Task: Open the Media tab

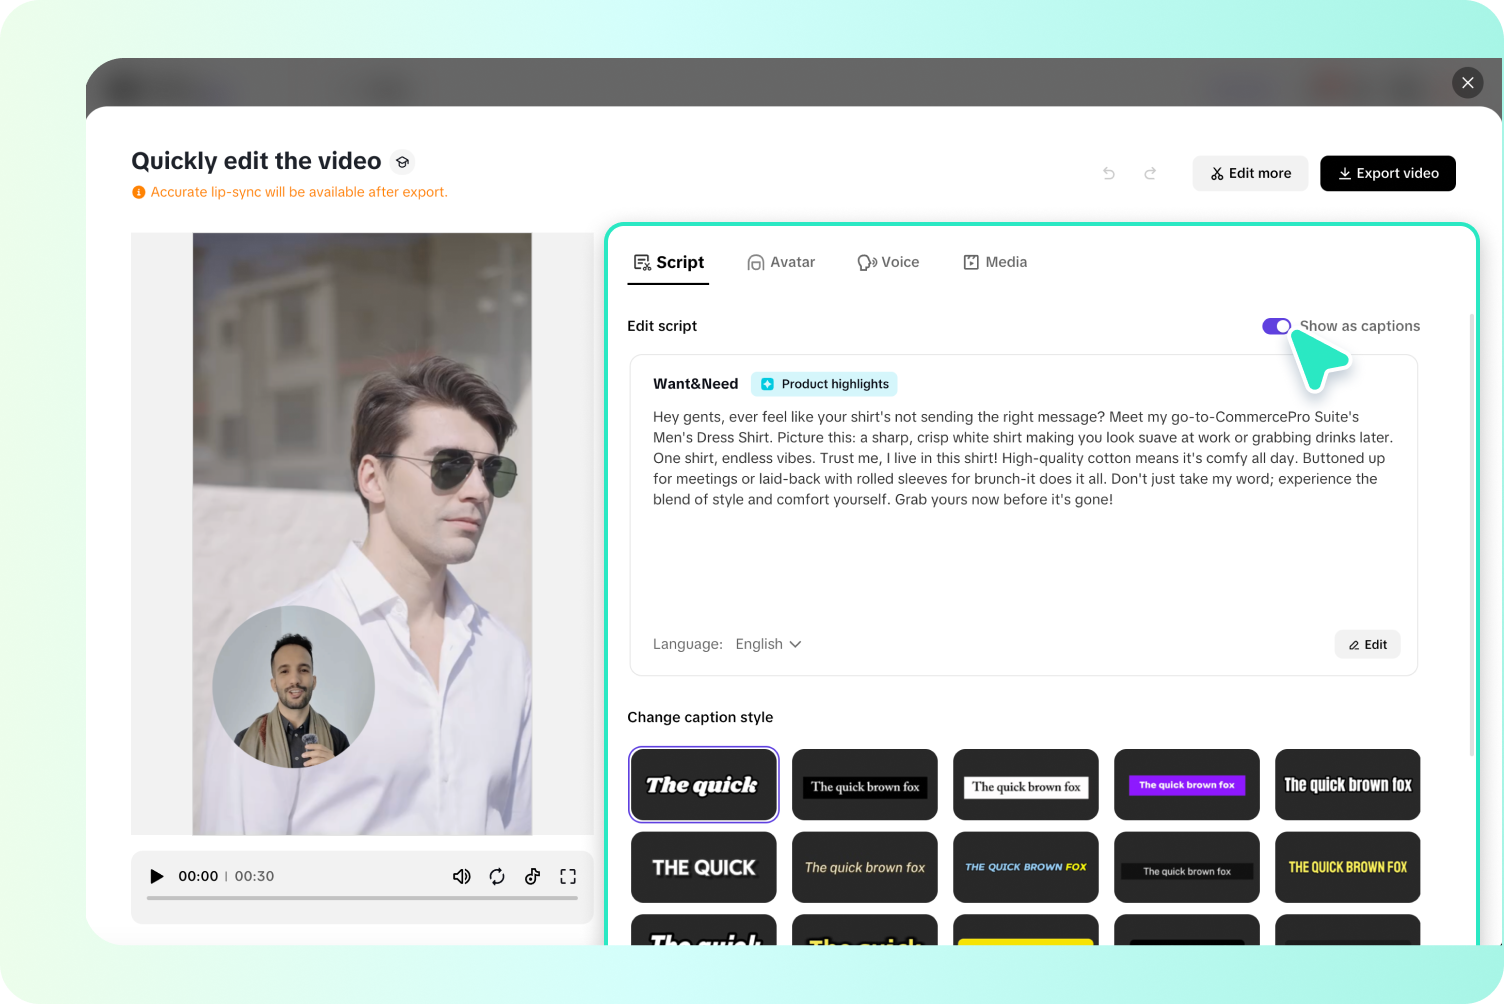Action: pyautogui.click(x=995, y=262)
